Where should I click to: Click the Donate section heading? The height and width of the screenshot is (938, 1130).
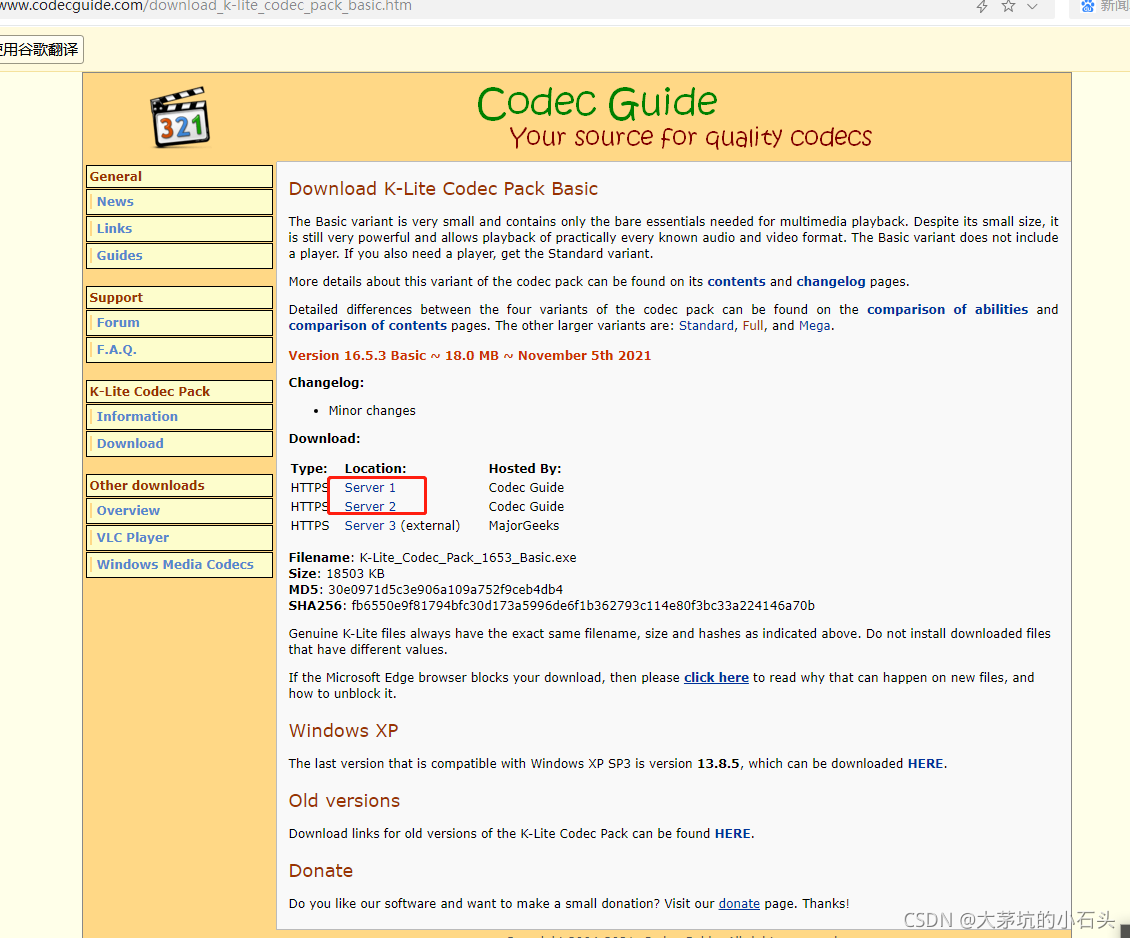coord(321,871)
